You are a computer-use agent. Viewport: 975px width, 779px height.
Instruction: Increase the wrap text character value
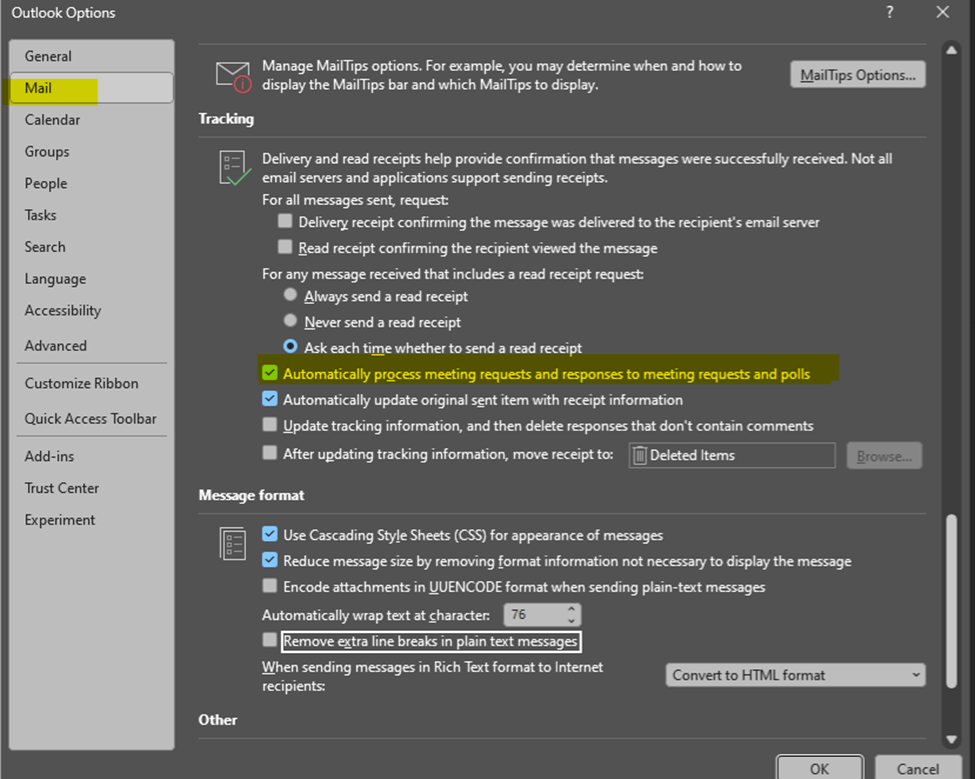pos(571,609)
